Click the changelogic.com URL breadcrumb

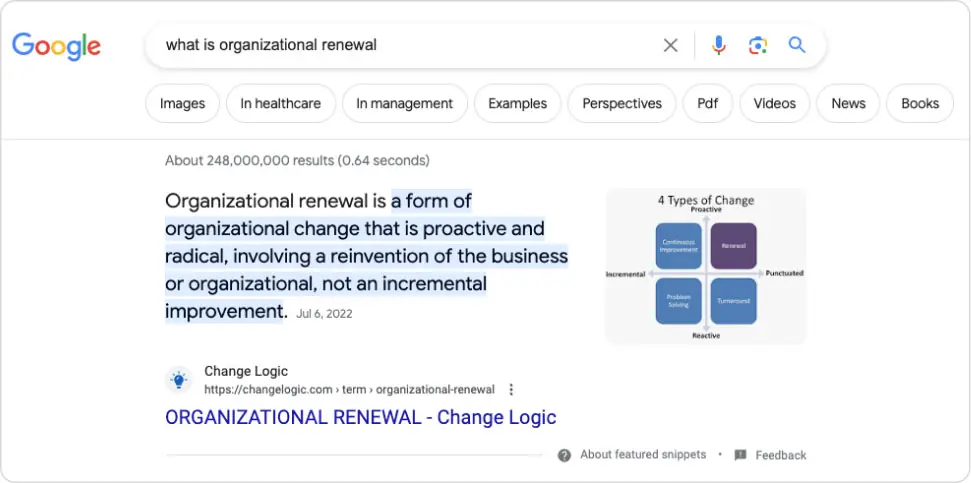[349, 389]
